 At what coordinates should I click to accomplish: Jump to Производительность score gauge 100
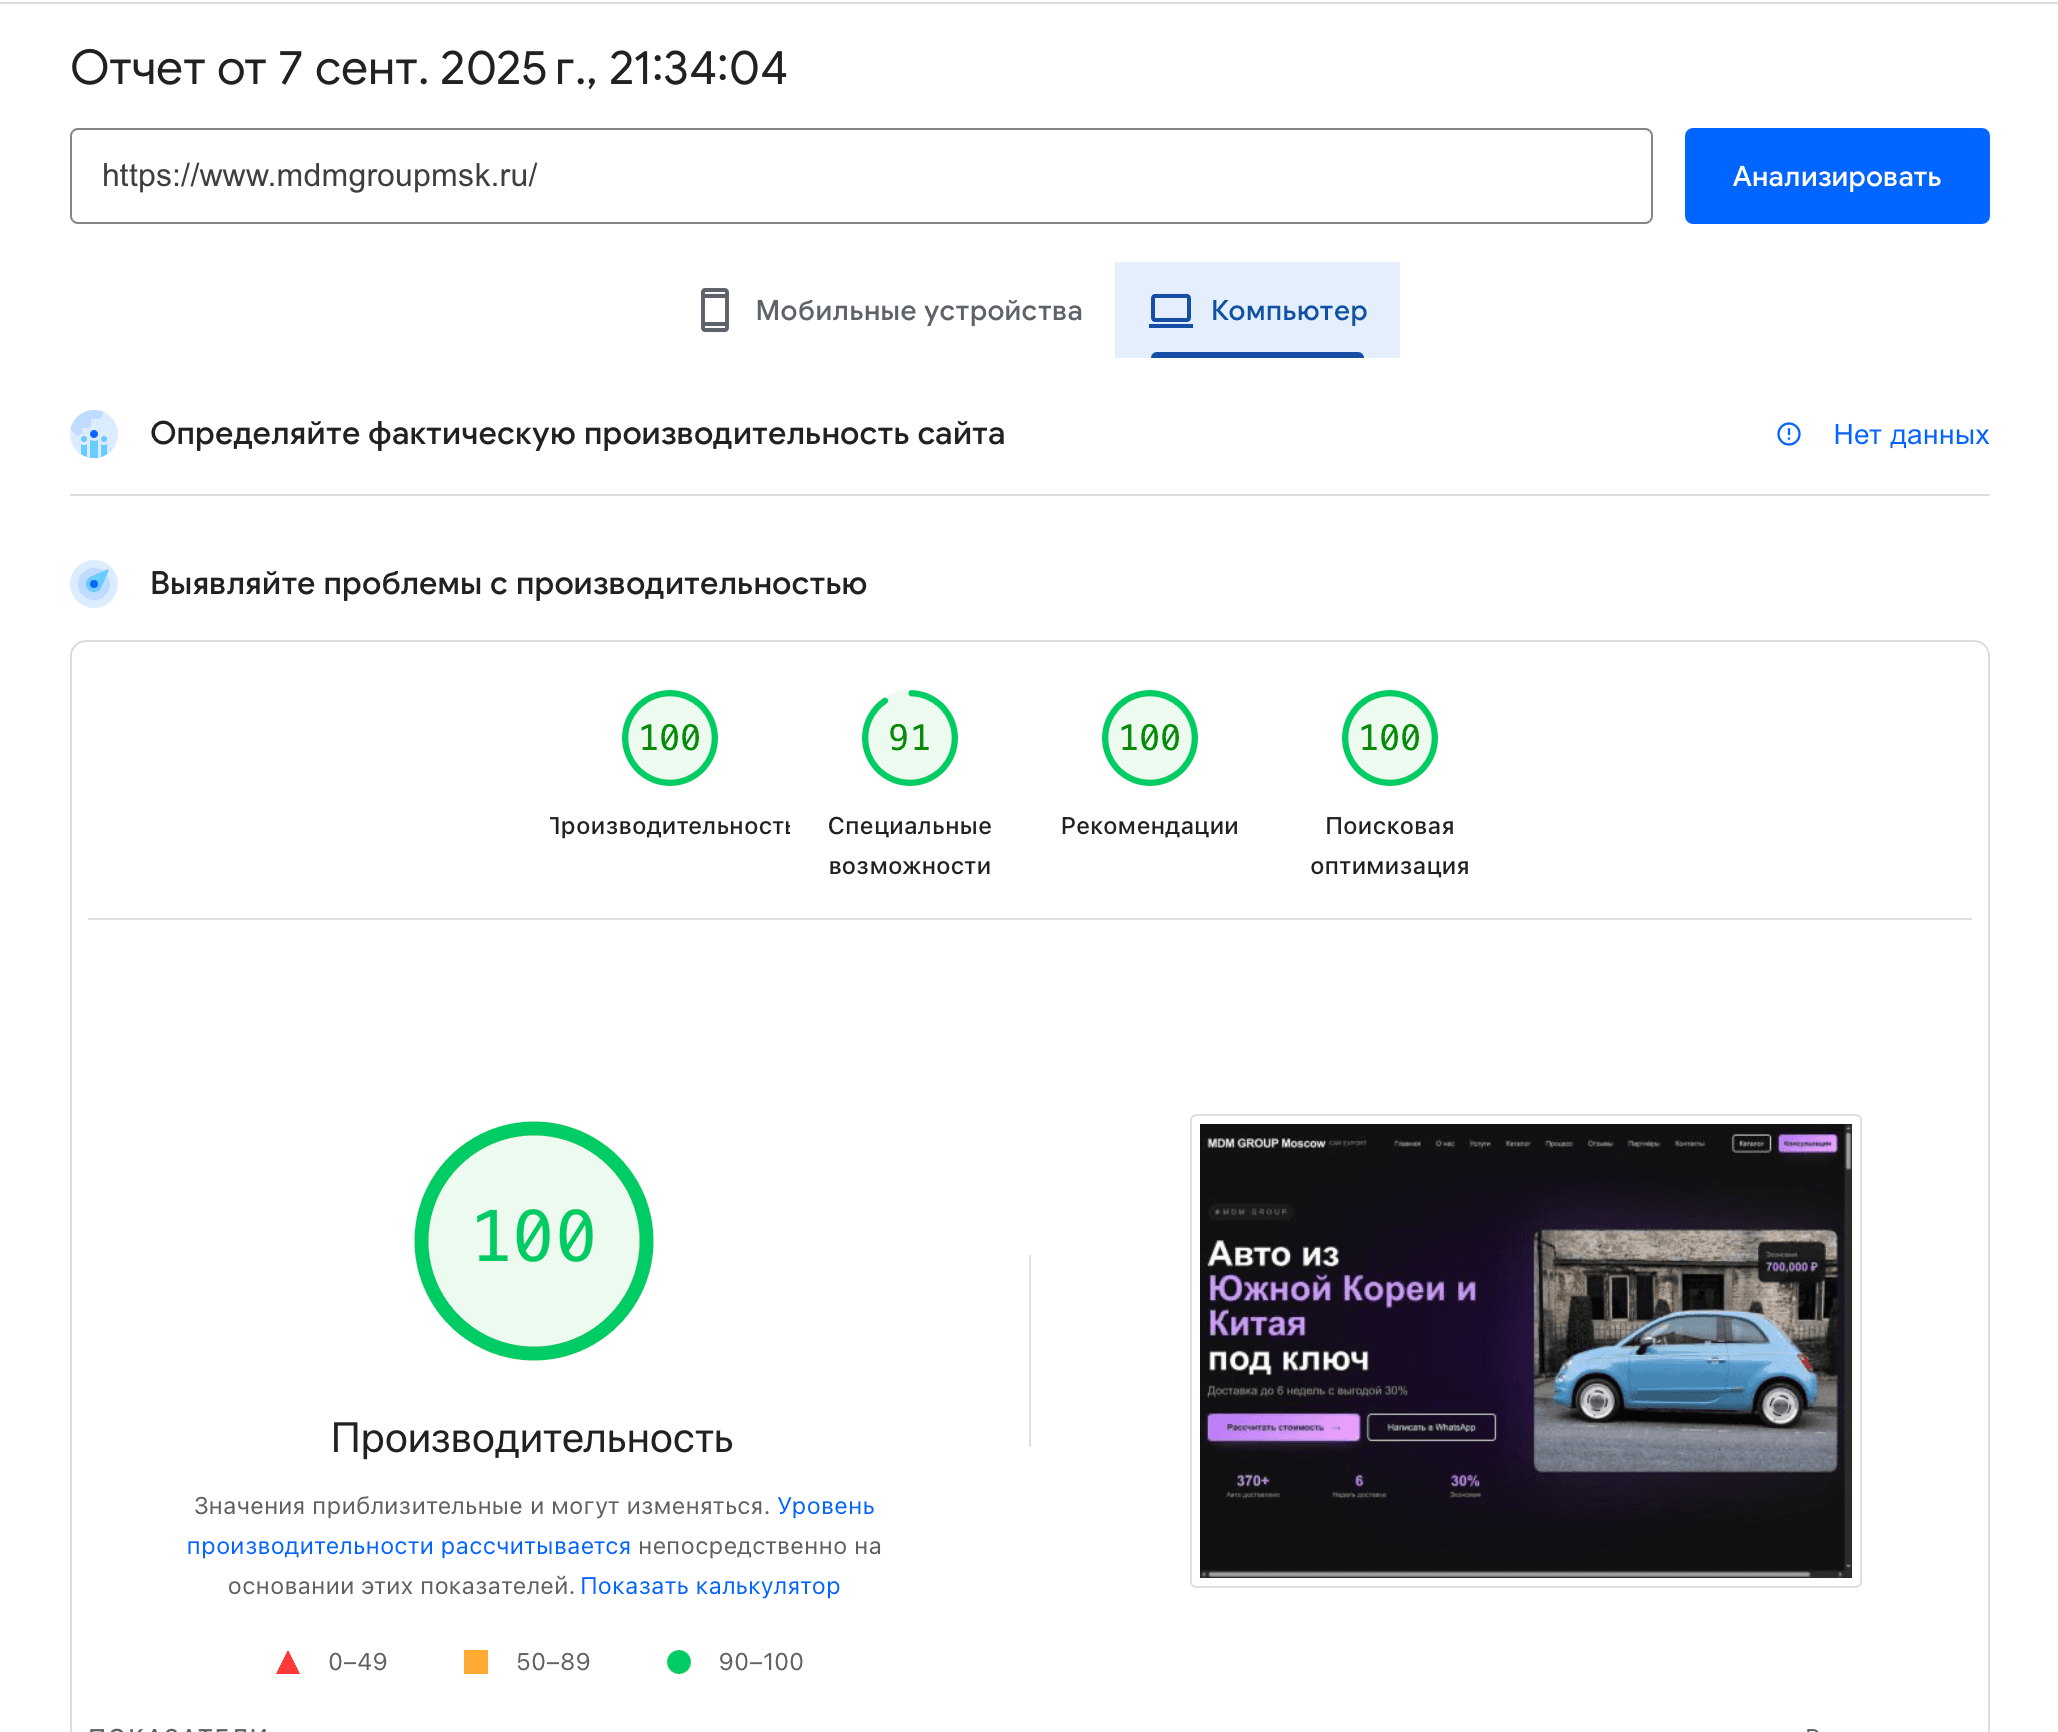pos(669,738)
